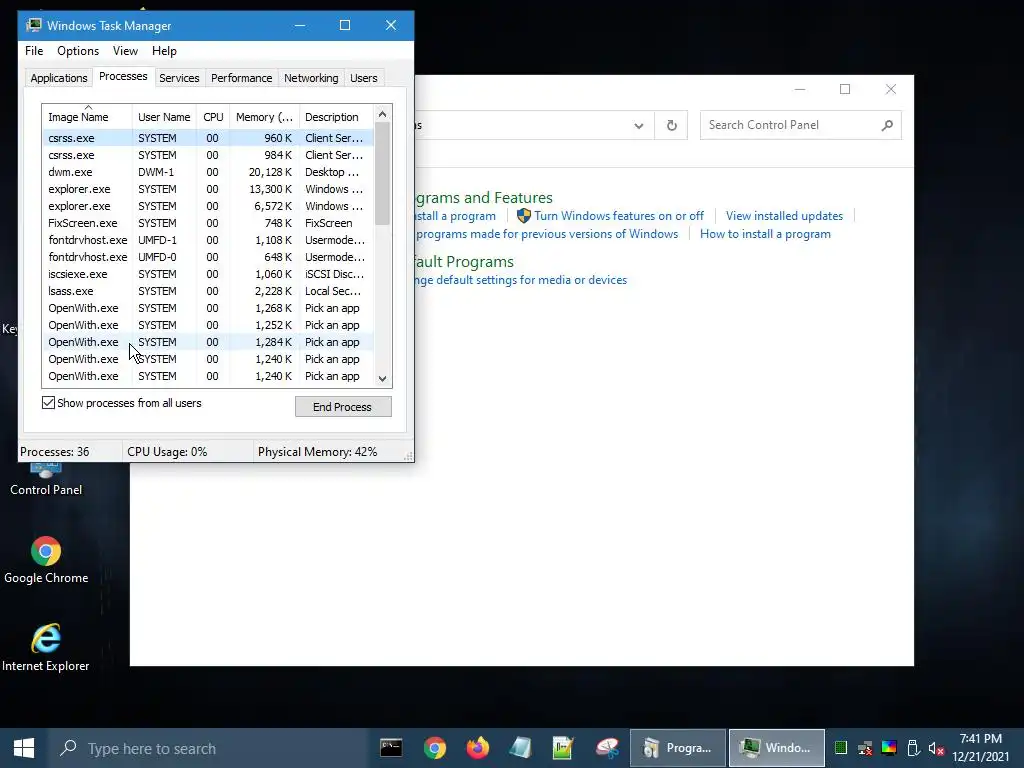
Task: Switch to the Services tab
Action: [x=179, y=78]
